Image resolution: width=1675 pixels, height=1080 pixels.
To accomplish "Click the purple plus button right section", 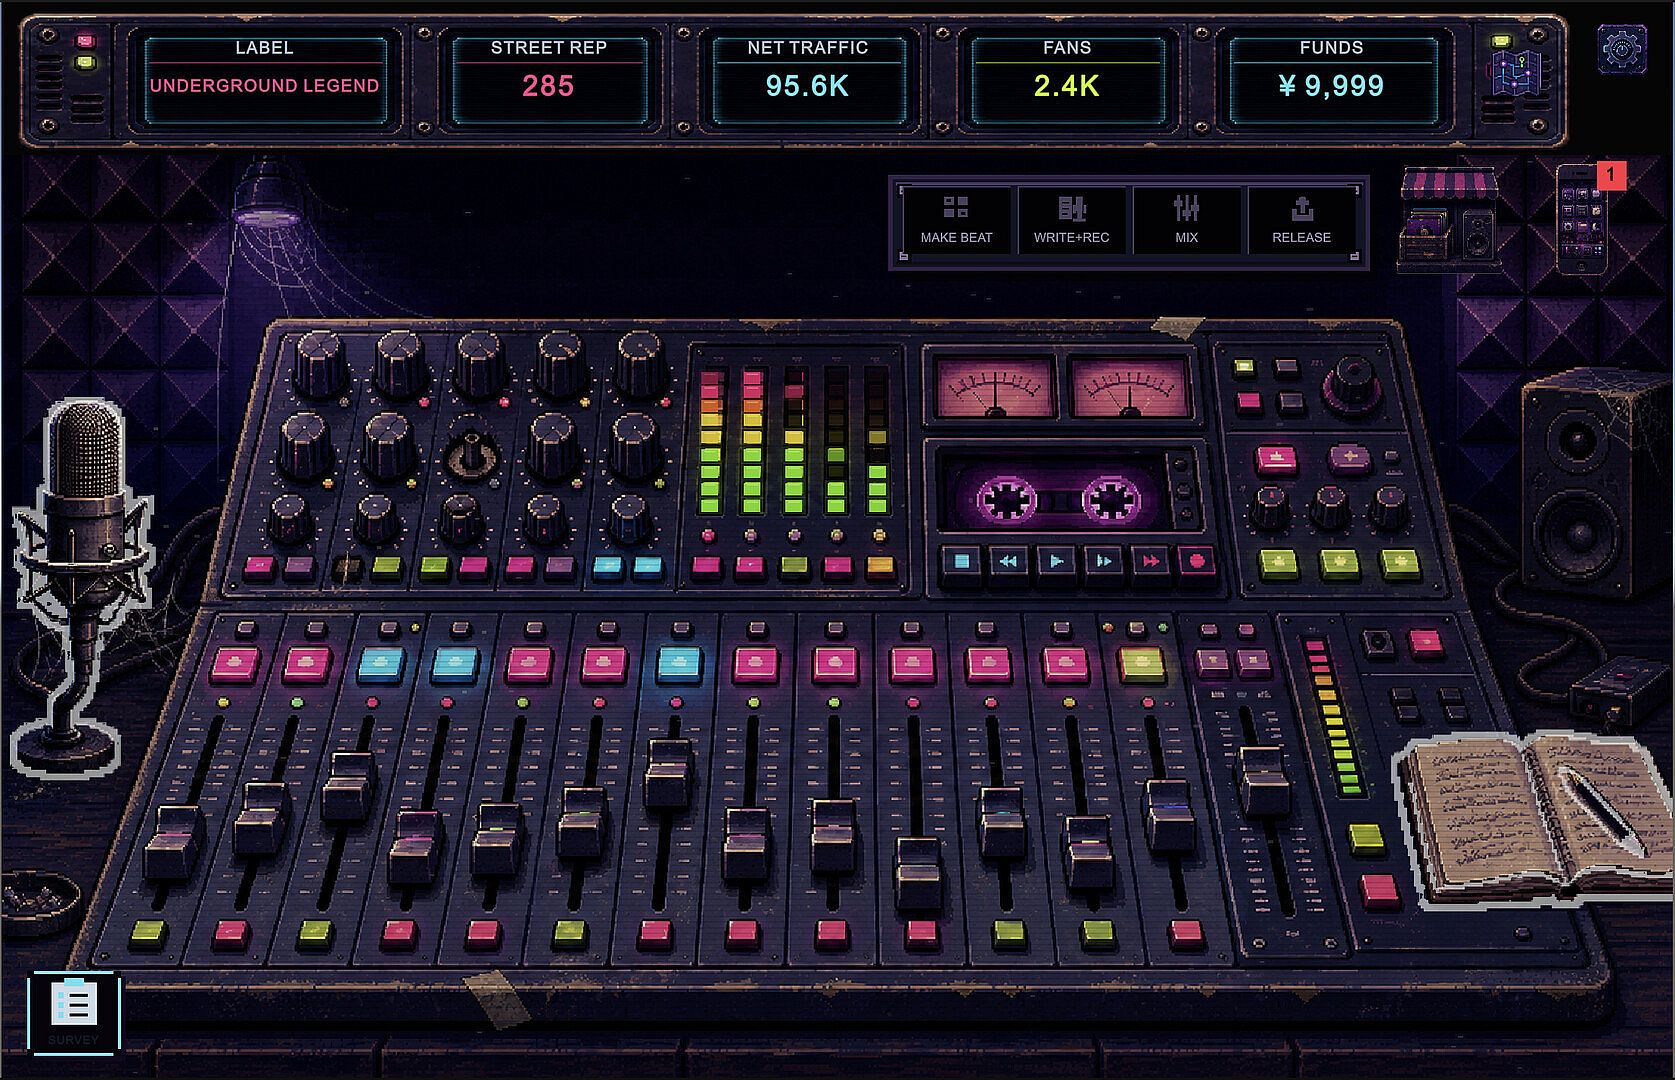I will pyautogui.click(x=1349, y=457).
